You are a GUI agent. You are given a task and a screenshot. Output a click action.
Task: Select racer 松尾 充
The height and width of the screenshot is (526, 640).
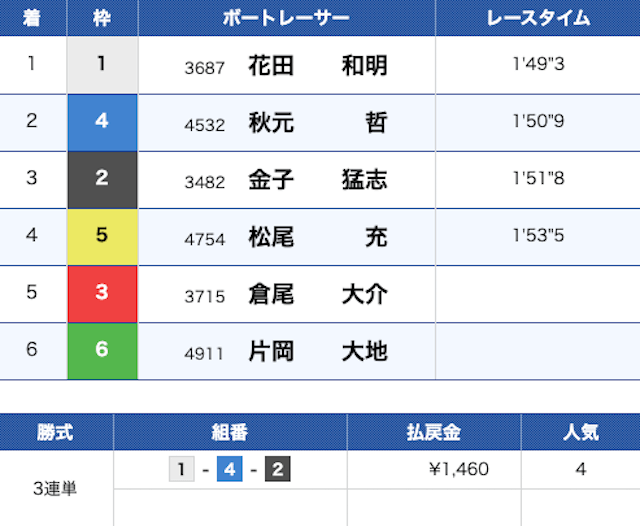click(x=317, y=238)
